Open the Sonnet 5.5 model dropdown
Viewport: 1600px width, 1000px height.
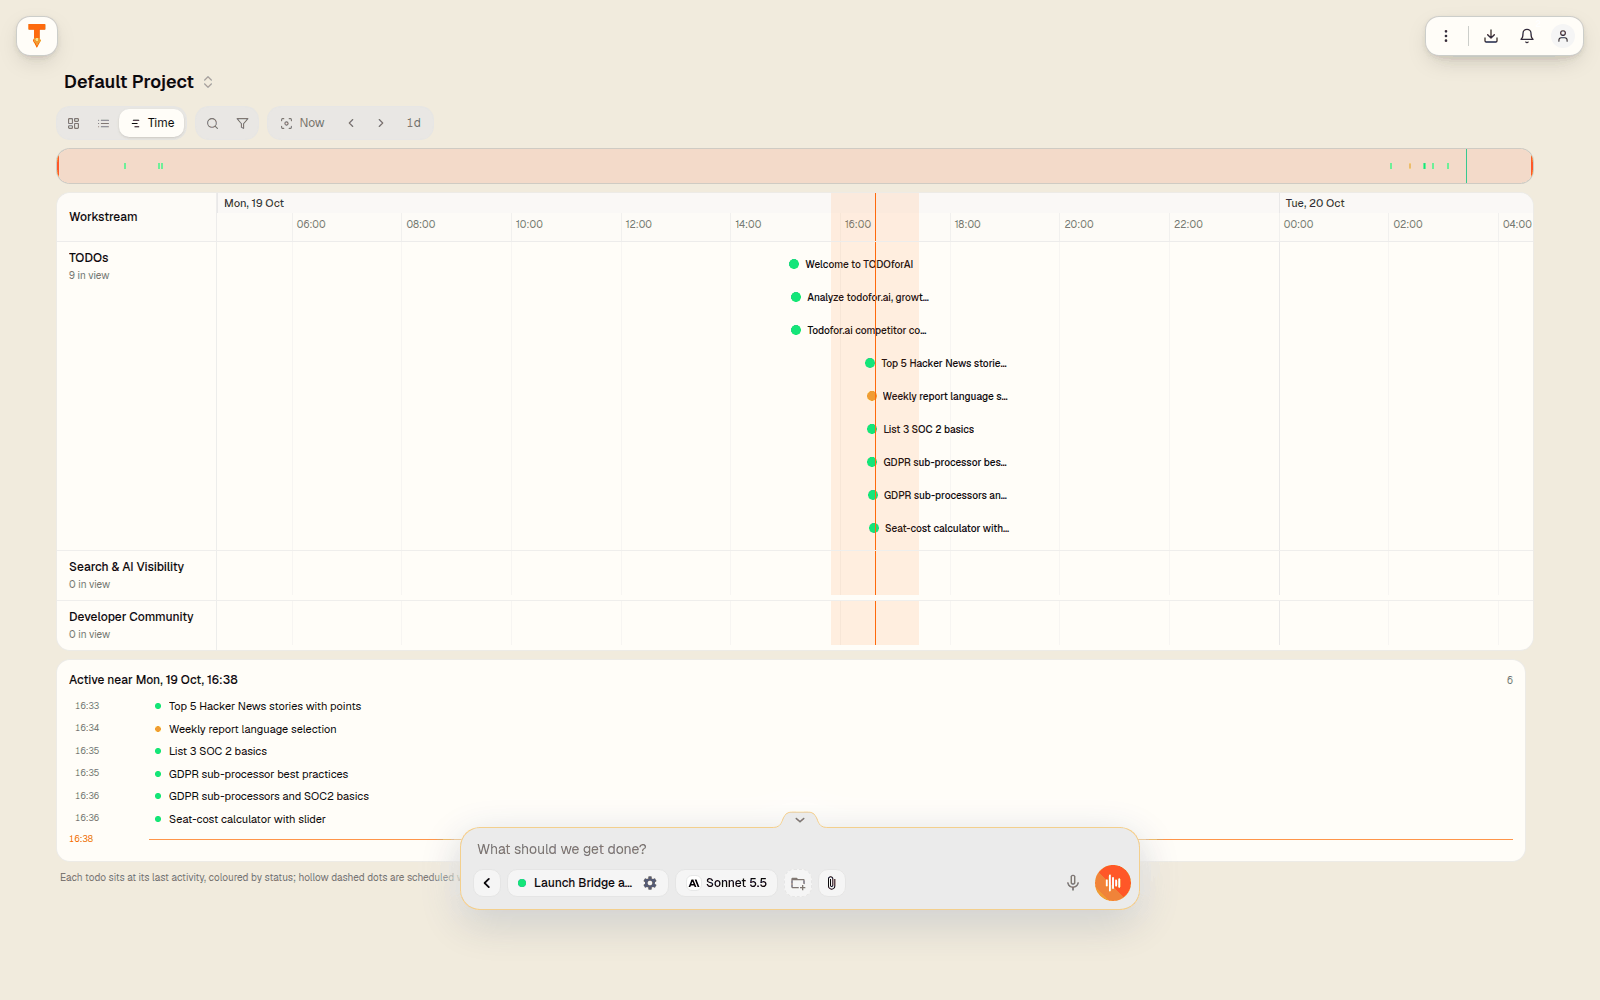coord(727,883)
